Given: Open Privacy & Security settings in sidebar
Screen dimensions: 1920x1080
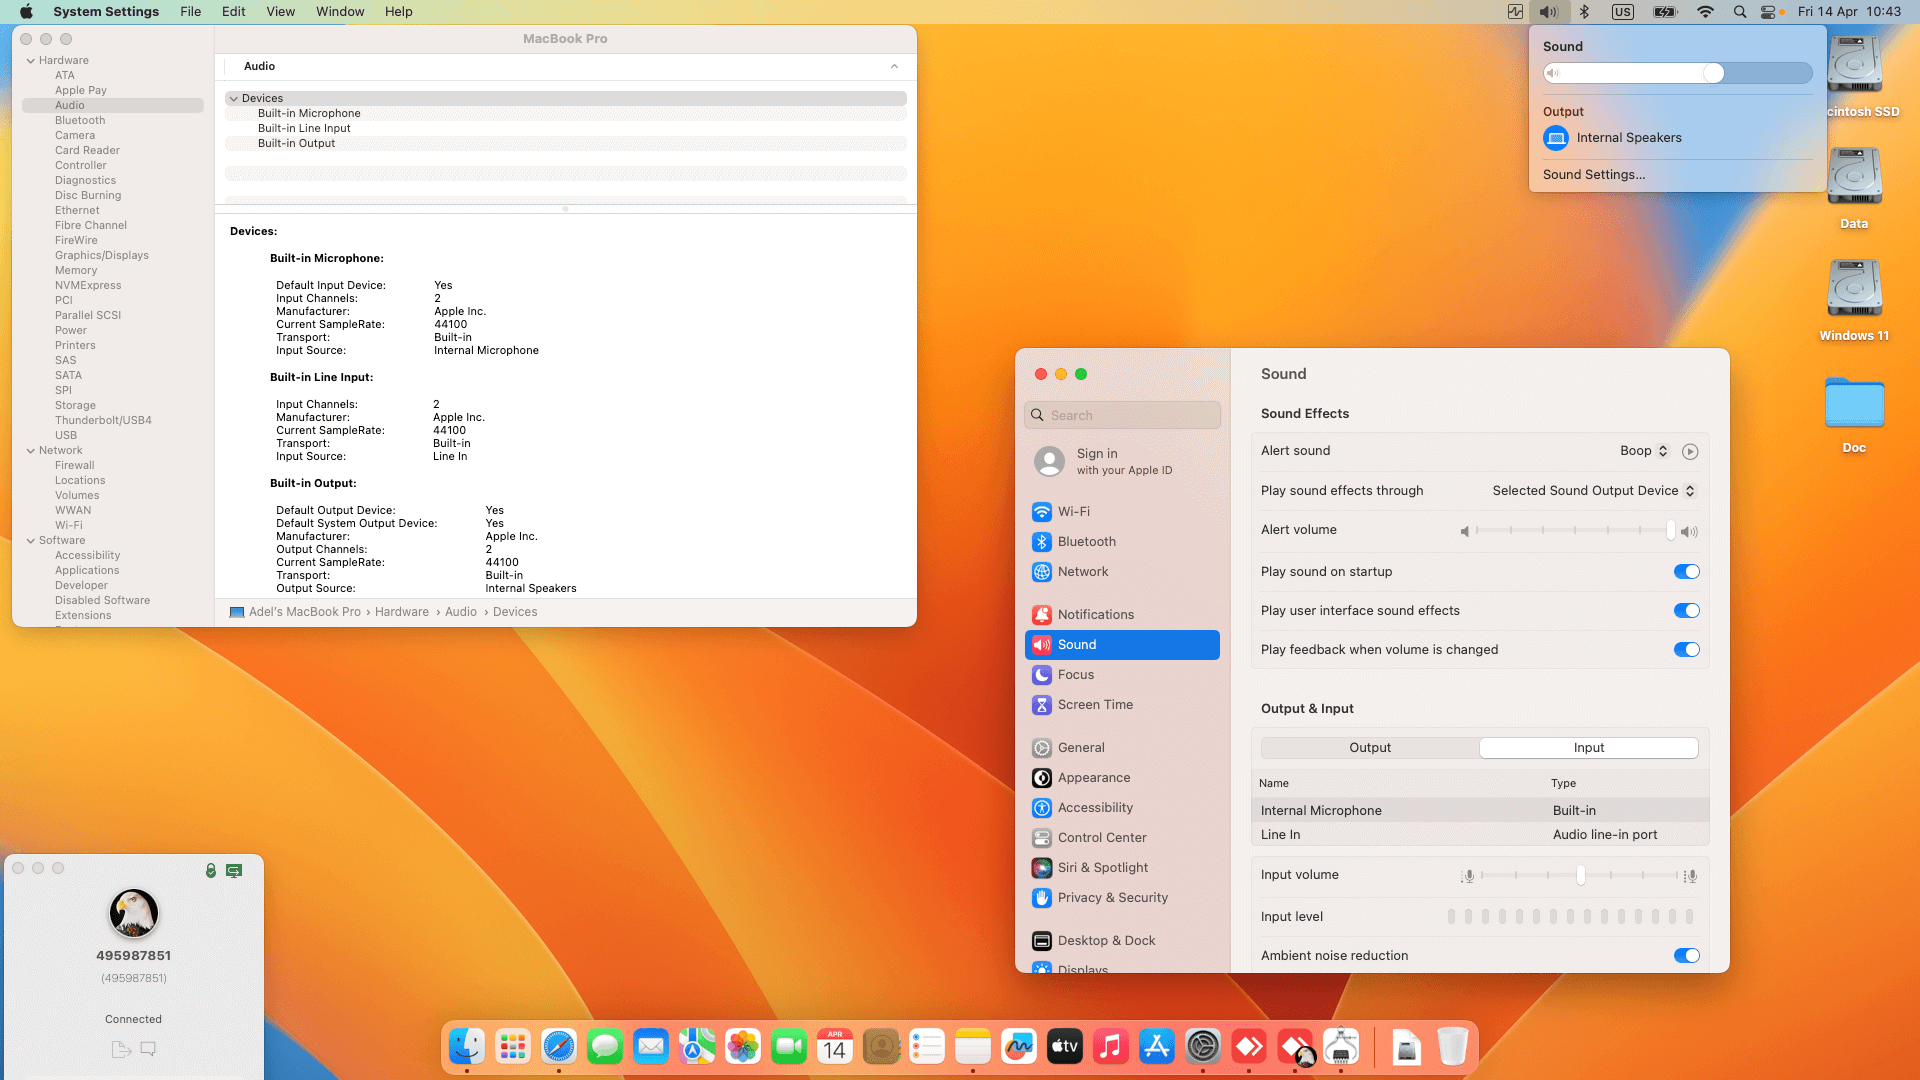Looking at the screenshot, I should click(1112, 897).
